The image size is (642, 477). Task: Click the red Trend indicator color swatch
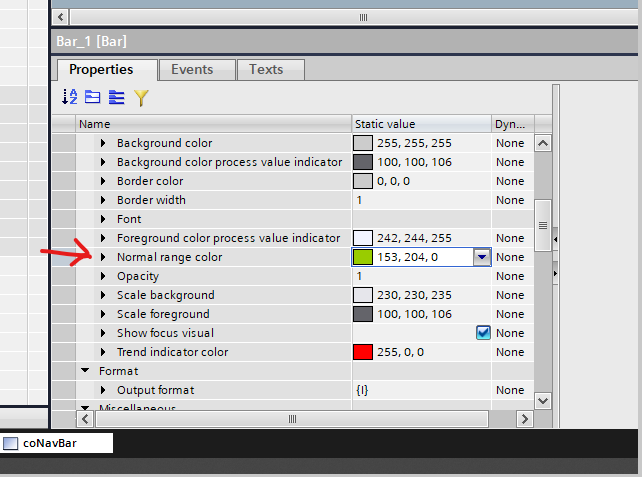(x=362, y=352)
